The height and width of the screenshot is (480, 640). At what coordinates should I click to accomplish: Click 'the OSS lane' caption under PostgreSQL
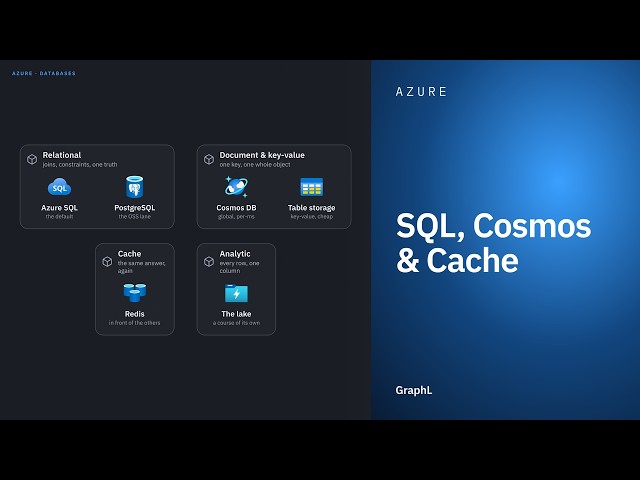(x=135, y=216)
